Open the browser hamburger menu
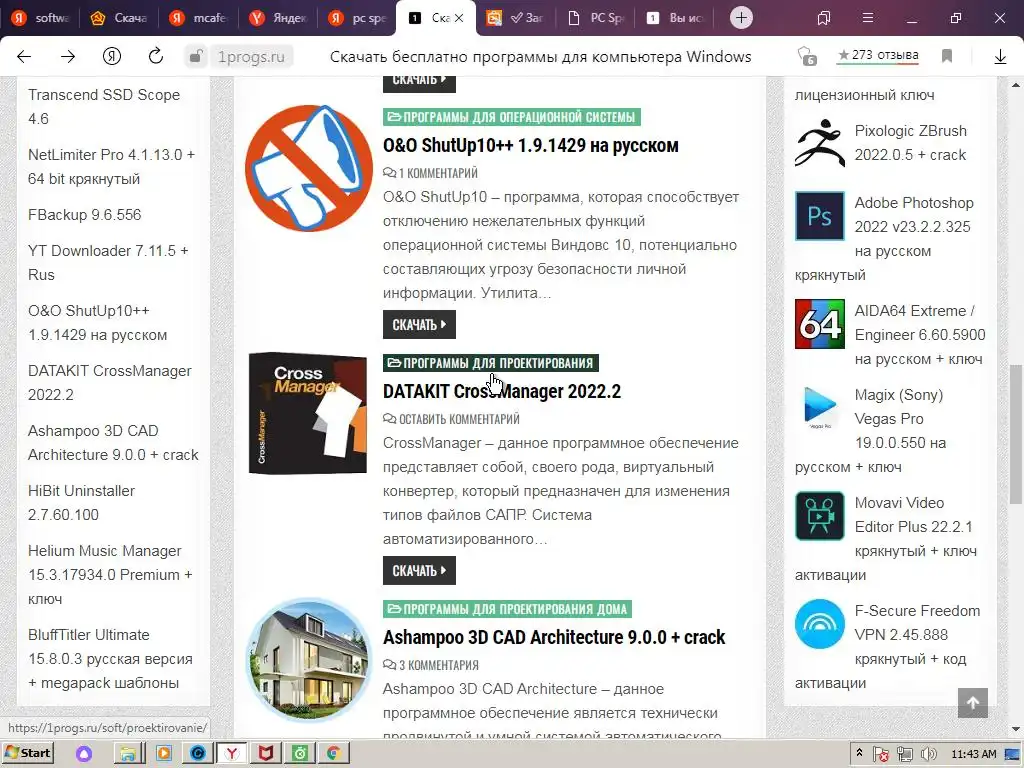The width and height of the screenshot is (1024, 768). pos(867,18)
